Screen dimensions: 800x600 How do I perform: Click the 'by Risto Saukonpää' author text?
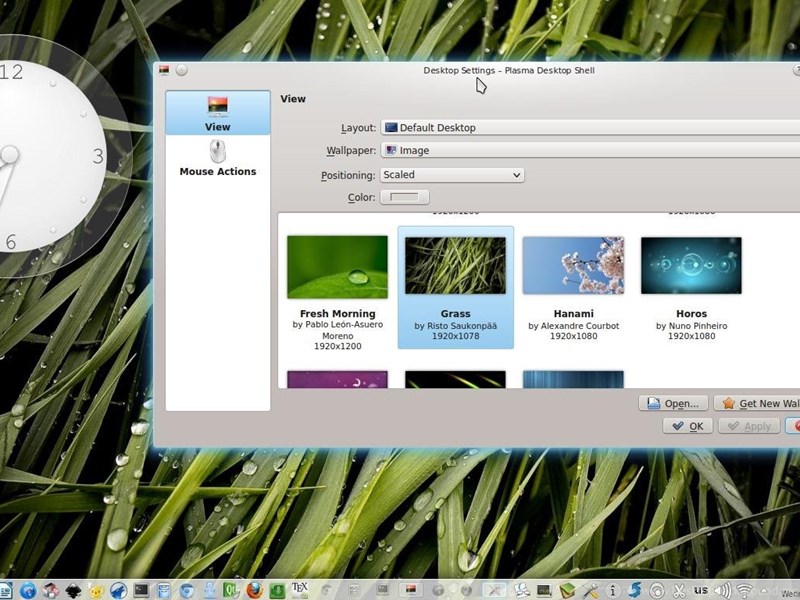[456, 326]
